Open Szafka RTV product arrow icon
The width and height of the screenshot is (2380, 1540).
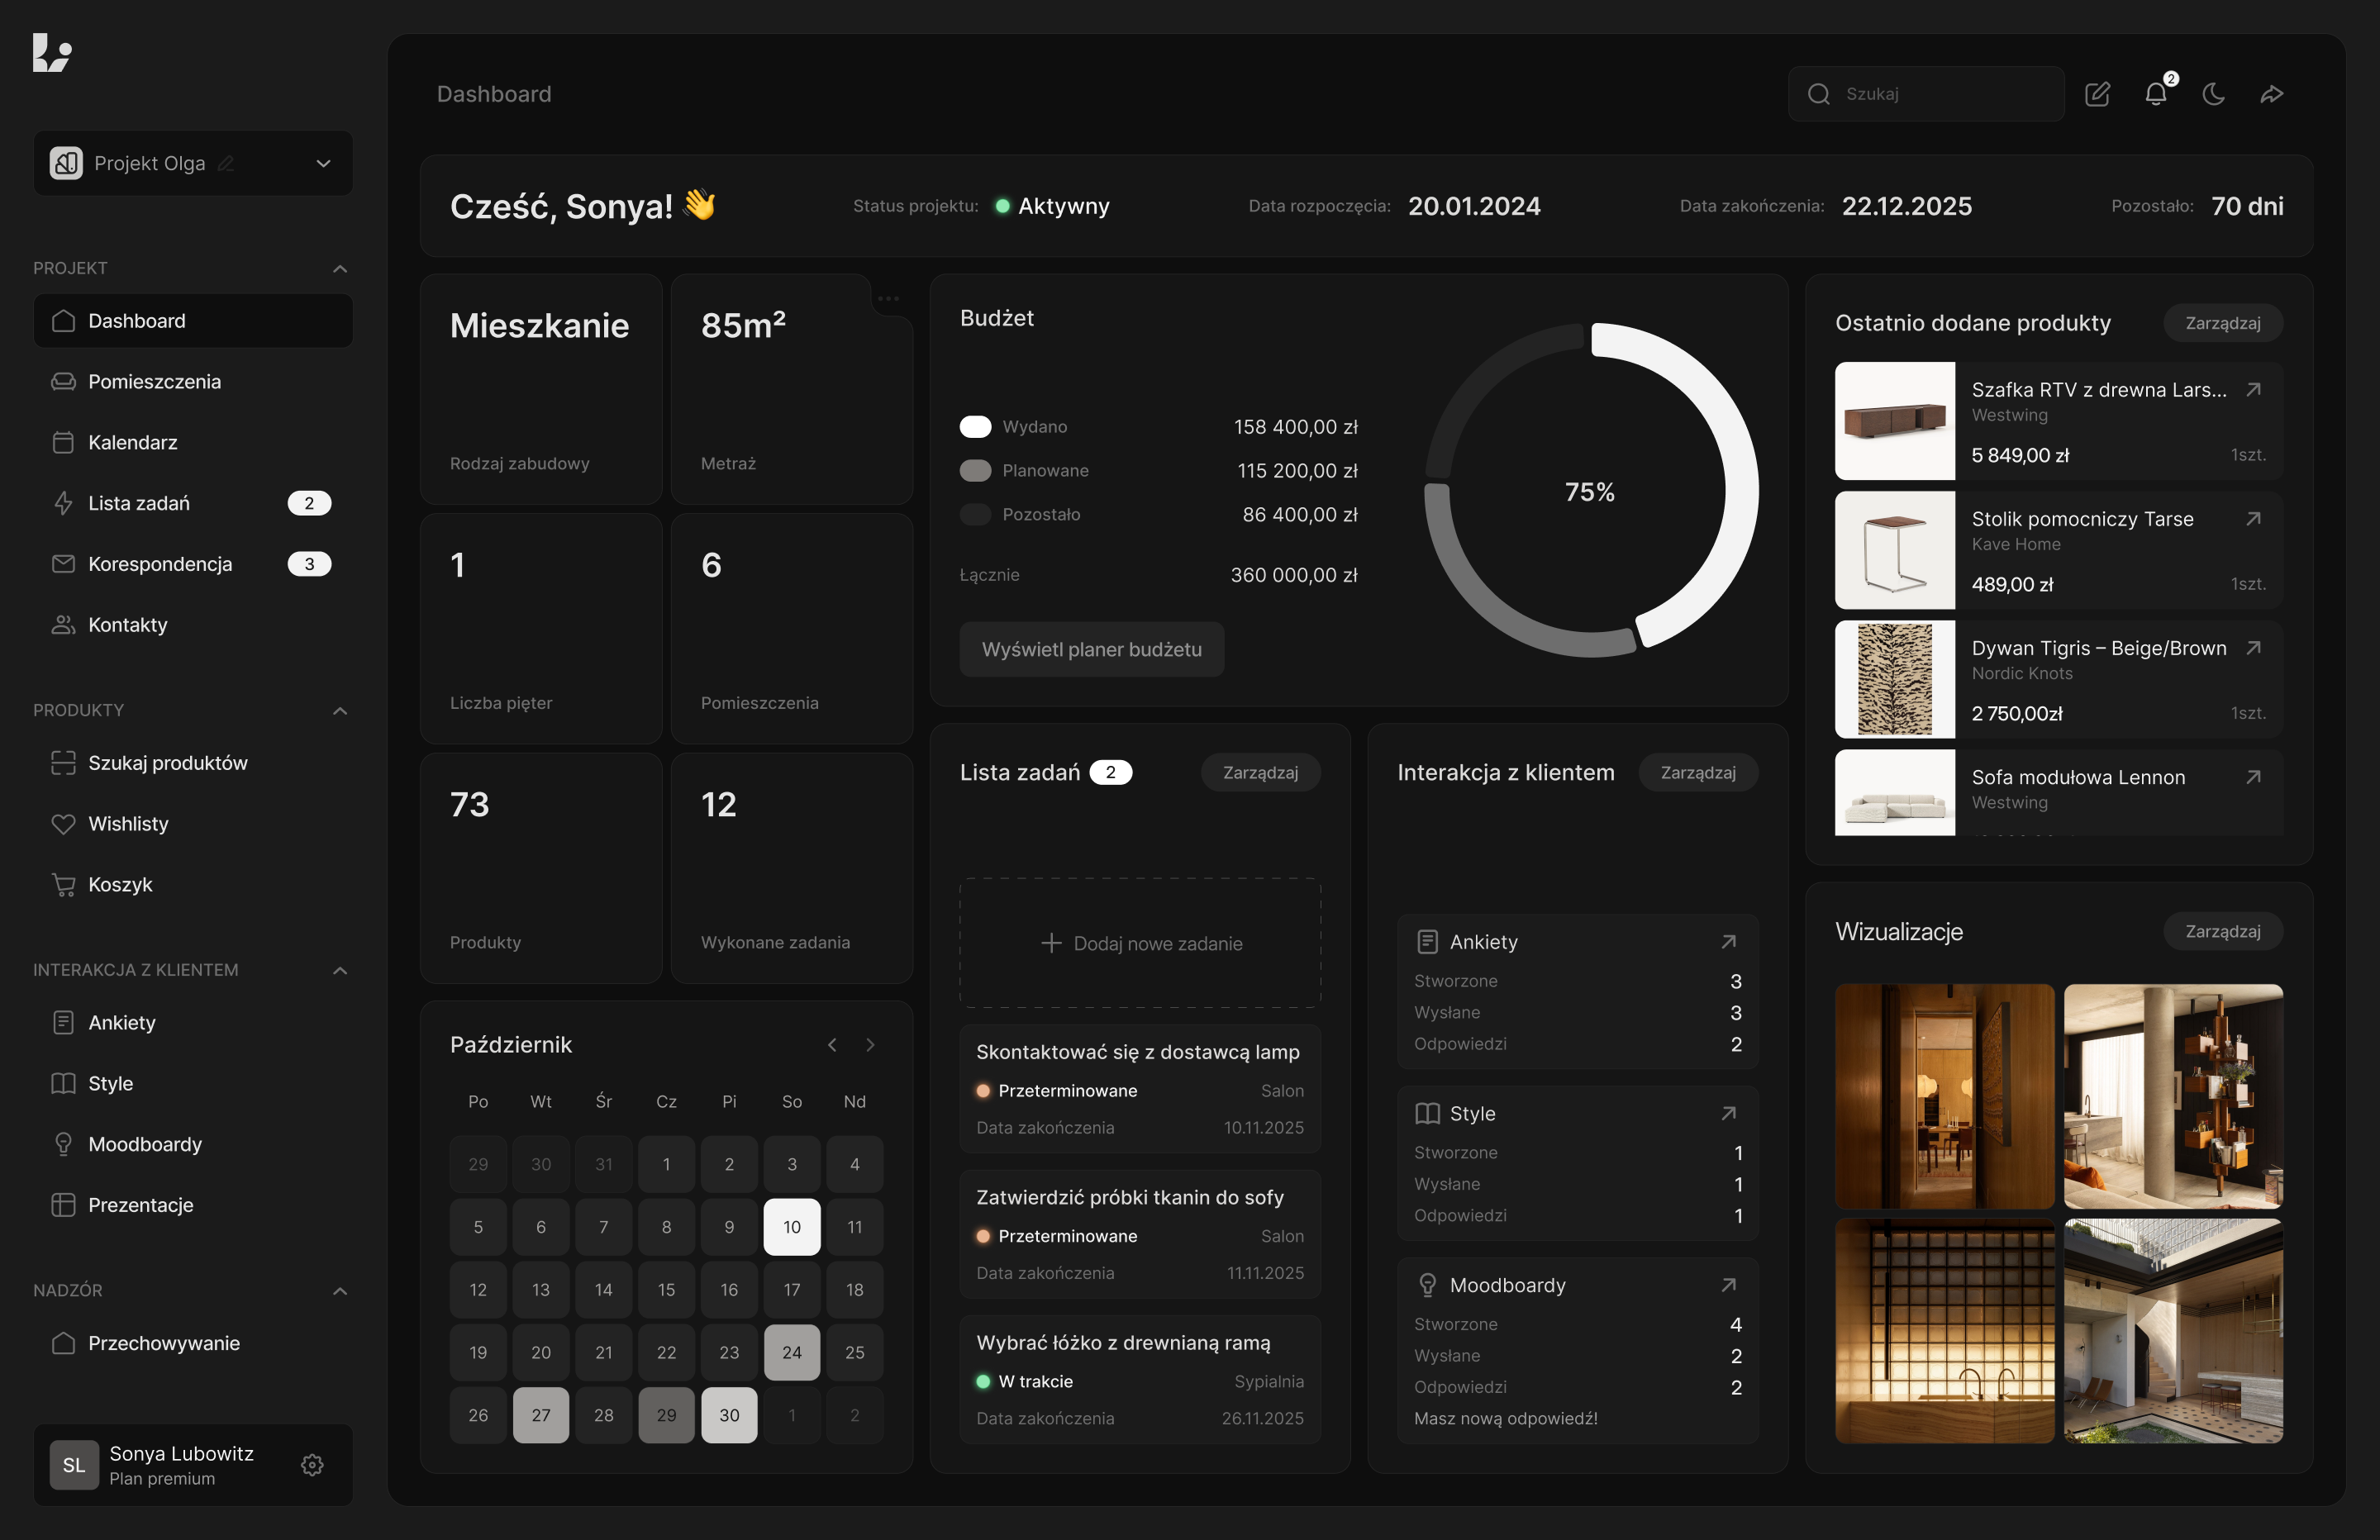2253,390
